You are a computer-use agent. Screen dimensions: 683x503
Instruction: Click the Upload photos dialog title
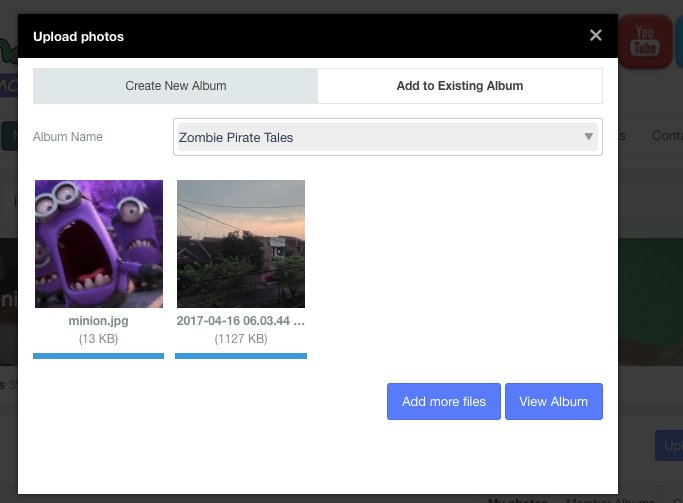[x=78, y=37]
